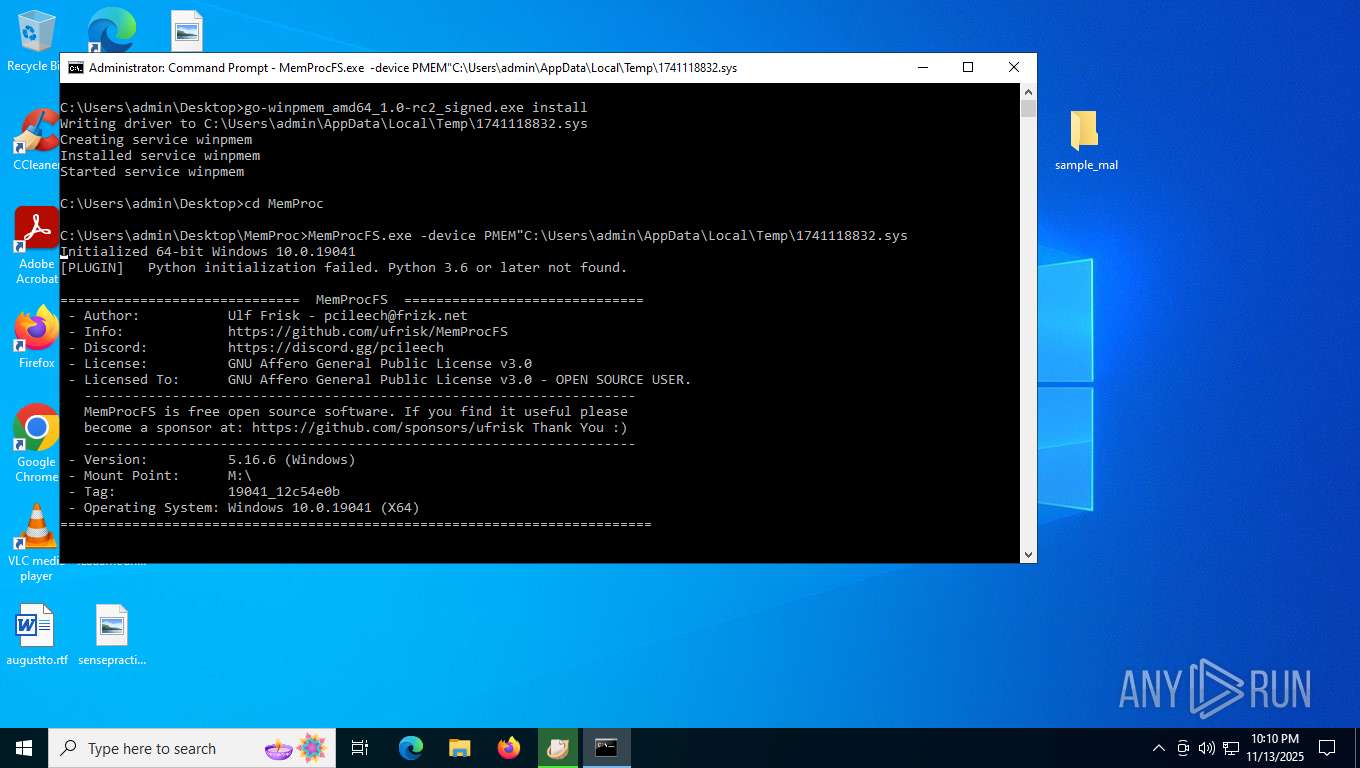Image resolution: width=1360 pixels, height=768 pixels.
Task: Open the Microsoft Edge desktop shortcut
Action: 111,30
